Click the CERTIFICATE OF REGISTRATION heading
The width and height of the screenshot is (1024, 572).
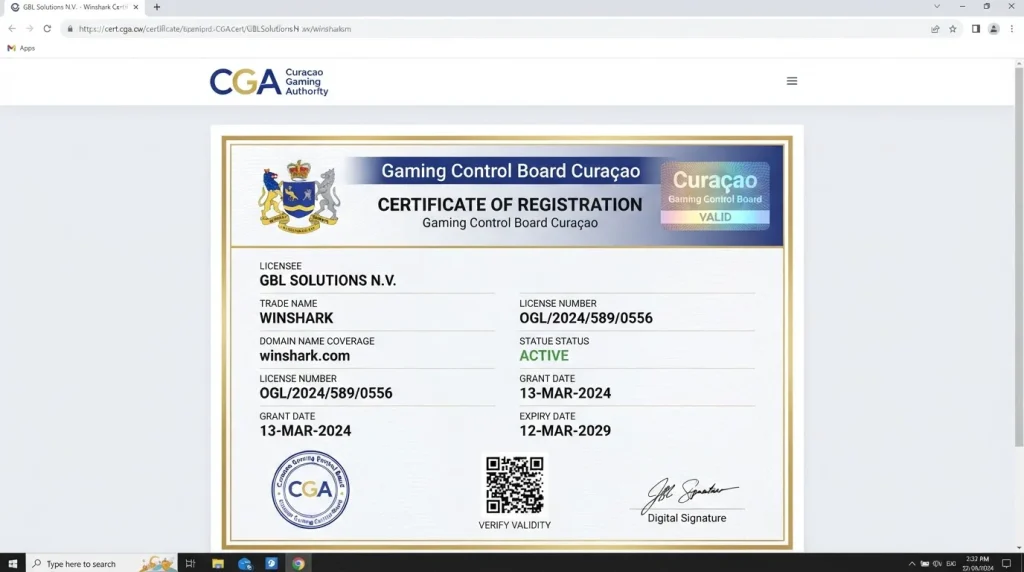[510, 204]
